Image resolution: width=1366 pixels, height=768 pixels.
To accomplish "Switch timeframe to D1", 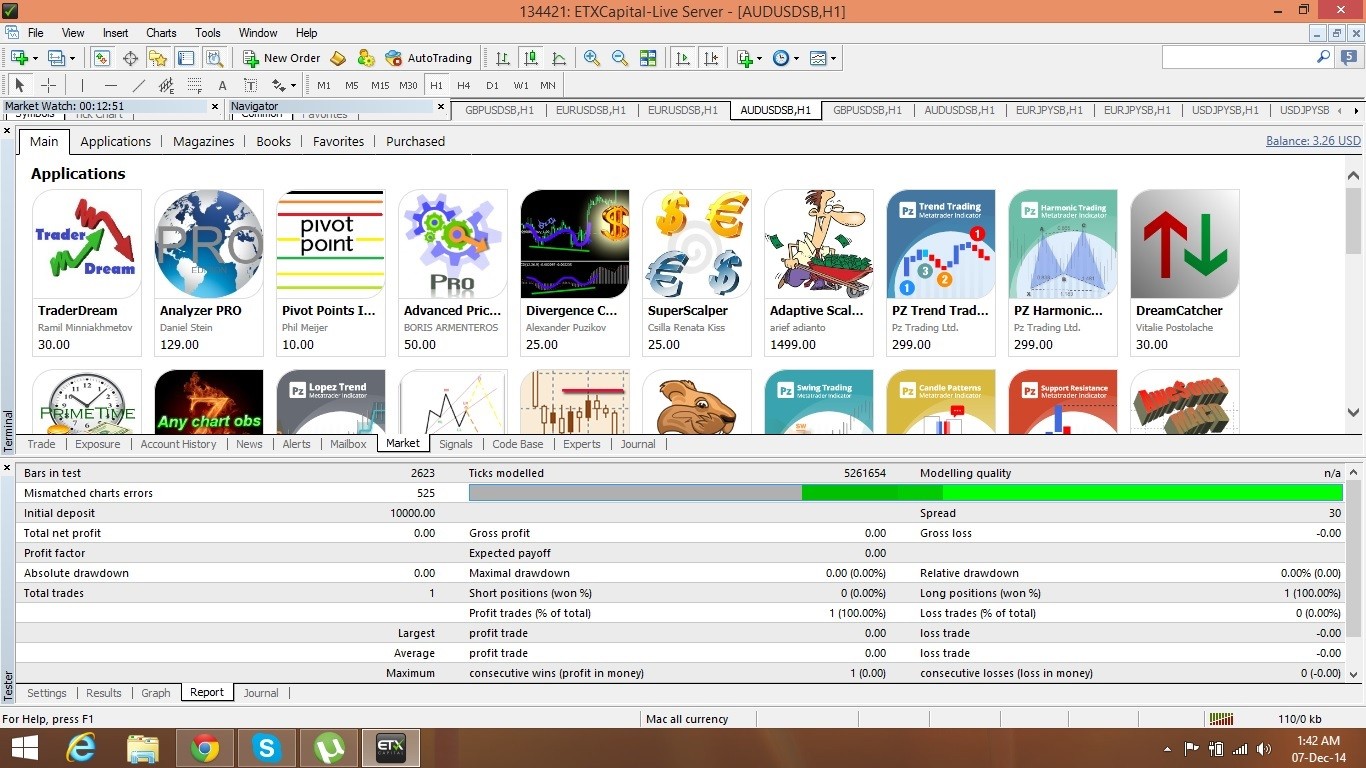I will [x=492, y=85].
